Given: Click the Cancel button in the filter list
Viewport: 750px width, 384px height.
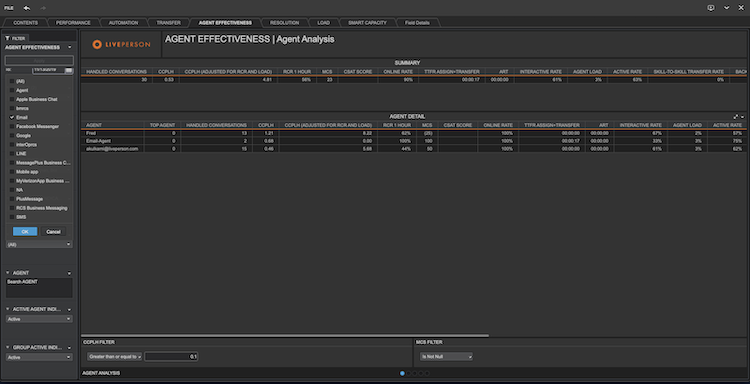Looking at the screenshot, I should pos(54,231).
